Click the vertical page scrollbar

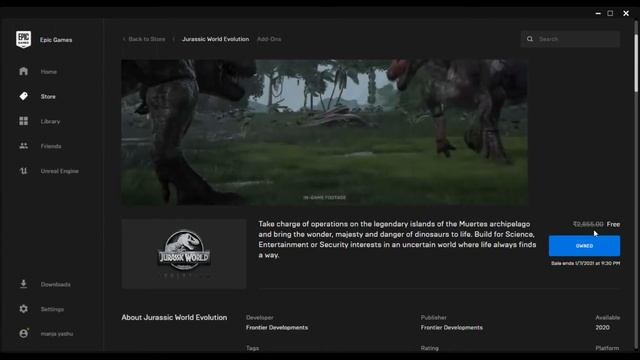pyautogui.click(x=636, y=63)
